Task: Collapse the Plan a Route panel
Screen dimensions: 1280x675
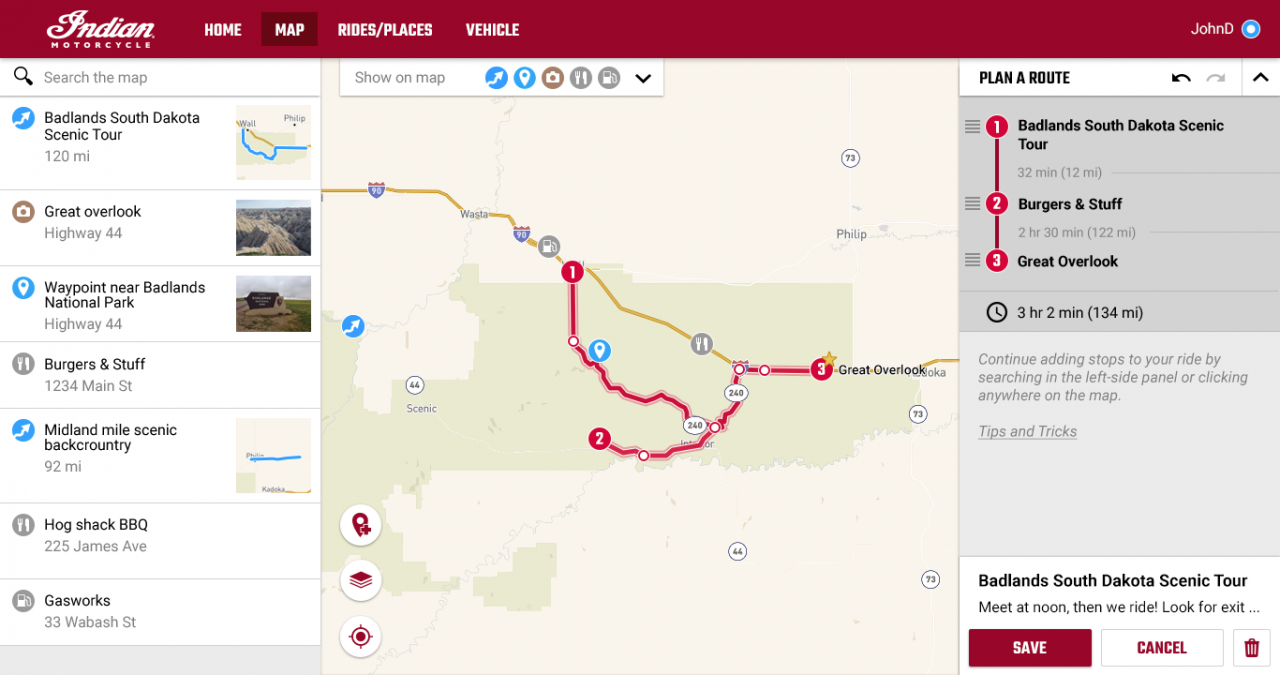Action: 1261,78
